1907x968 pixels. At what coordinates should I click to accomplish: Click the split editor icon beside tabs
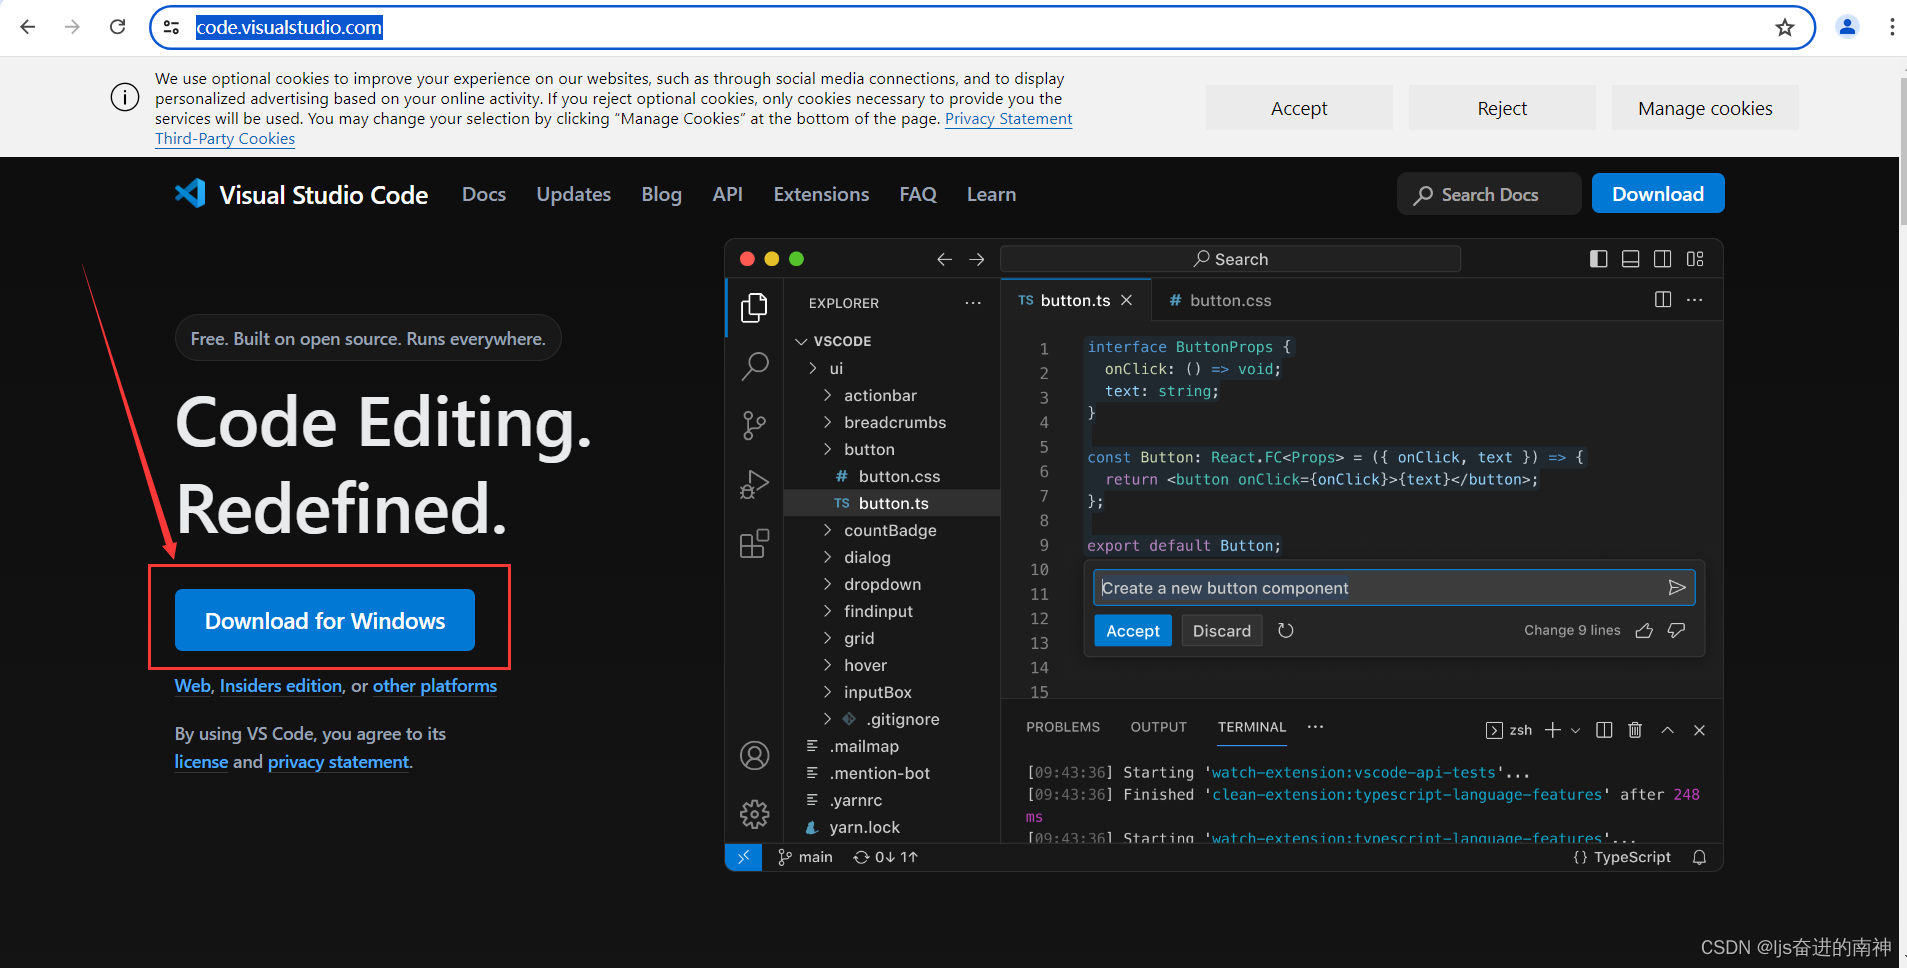pos(1663,299)
